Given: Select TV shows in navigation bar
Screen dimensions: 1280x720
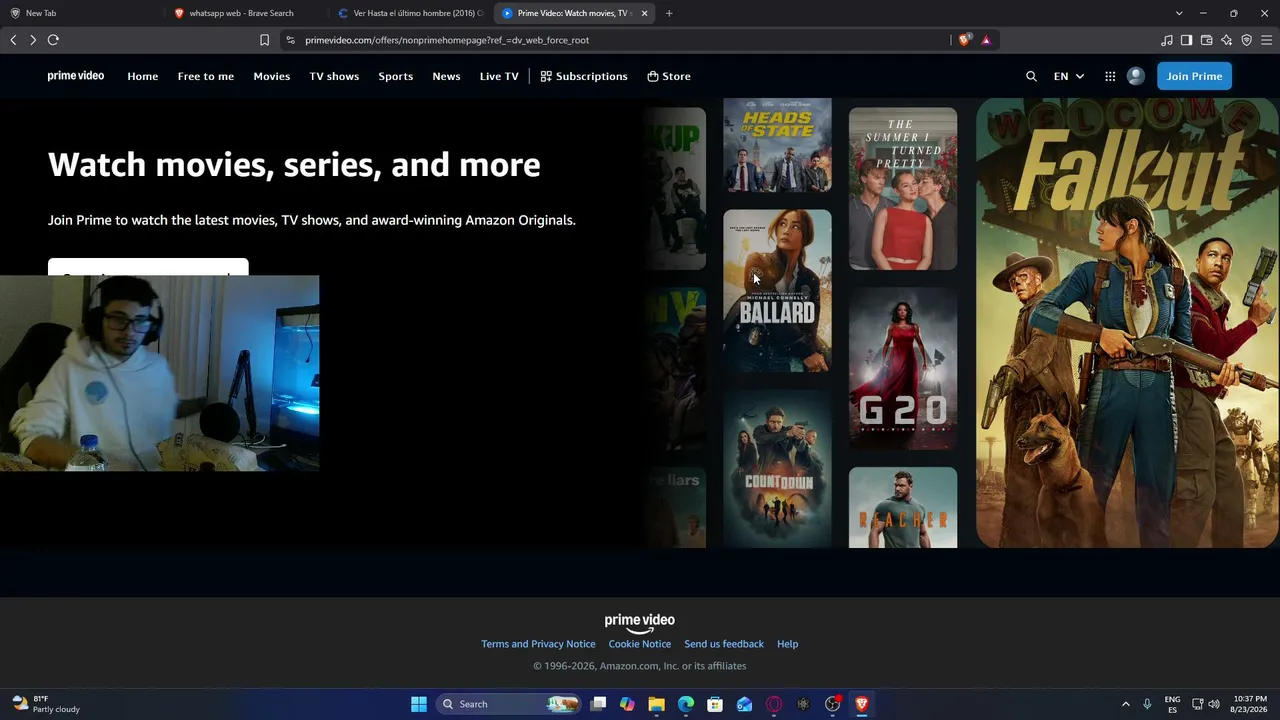Looking at the screenshot, I should point(334,76).
